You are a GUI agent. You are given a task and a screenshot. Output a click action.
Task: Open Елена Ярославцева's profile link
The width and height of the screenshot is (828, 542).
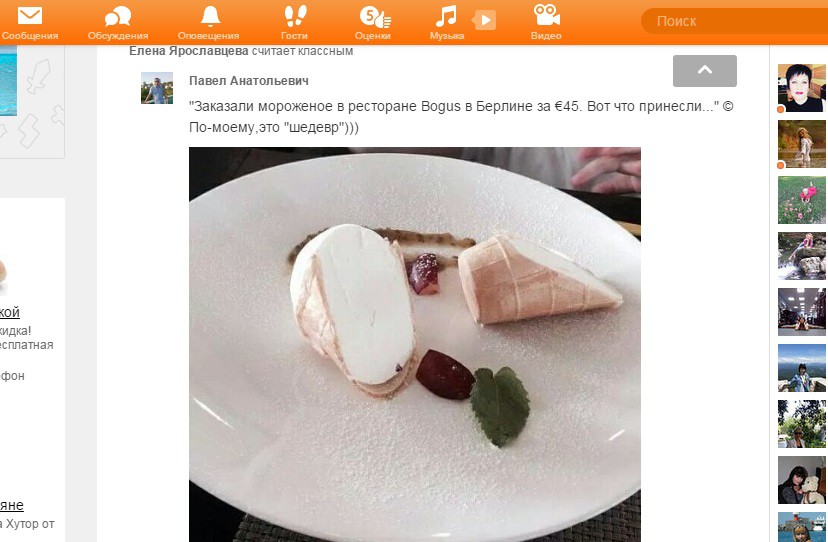189,51
